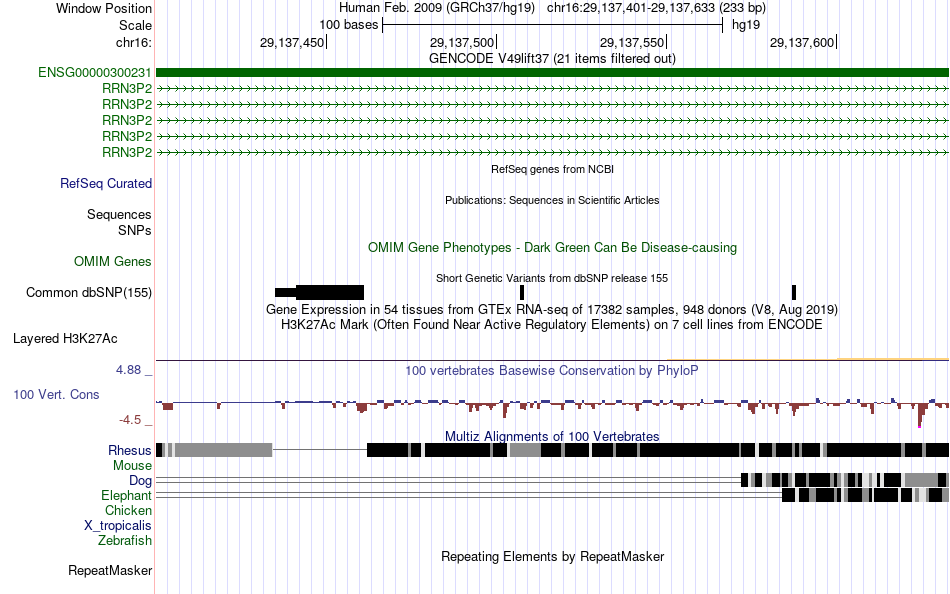Click the Elephant alignment blocks

click(865, 495)
